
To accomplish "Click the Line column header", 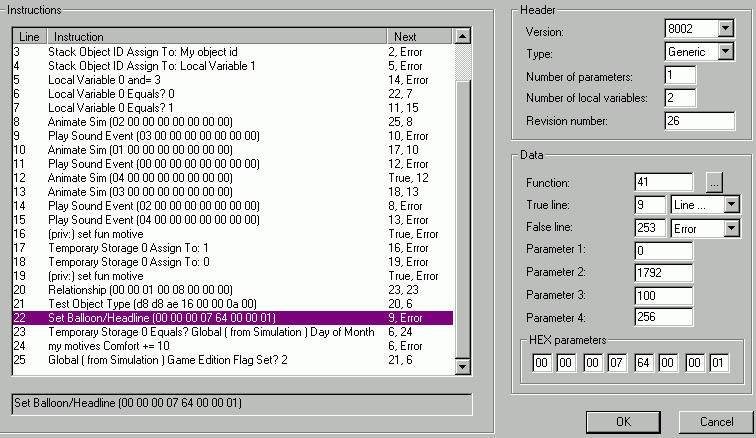I will pos(28,36).
